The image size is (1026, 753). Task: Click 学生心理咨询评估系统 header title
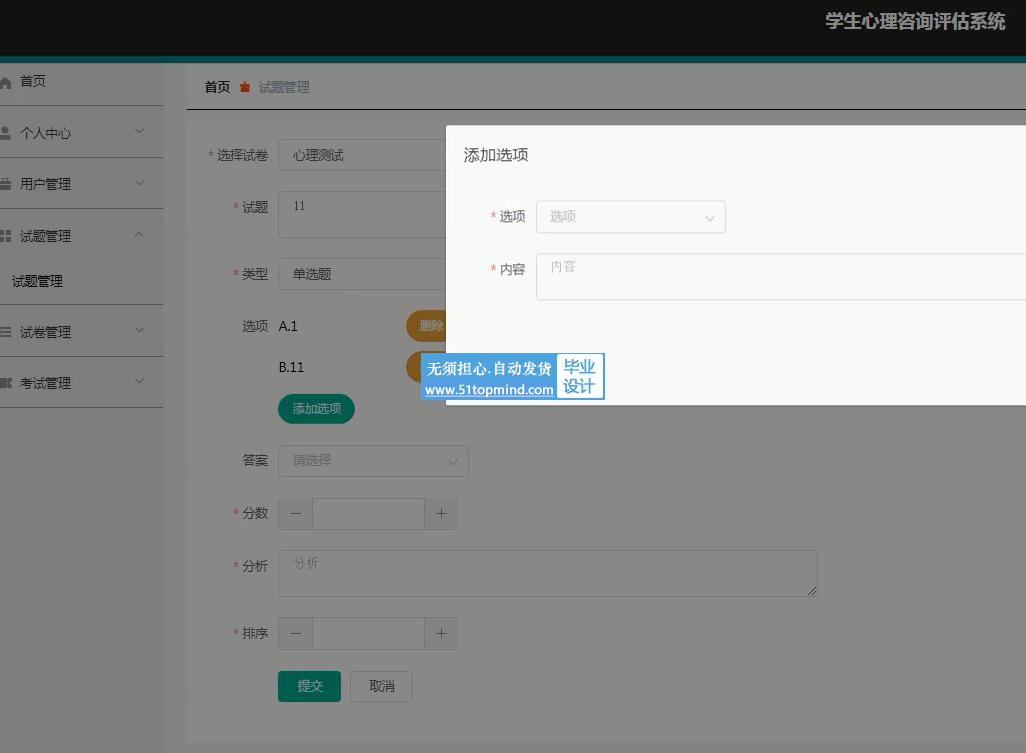click(x=915, y=22)
